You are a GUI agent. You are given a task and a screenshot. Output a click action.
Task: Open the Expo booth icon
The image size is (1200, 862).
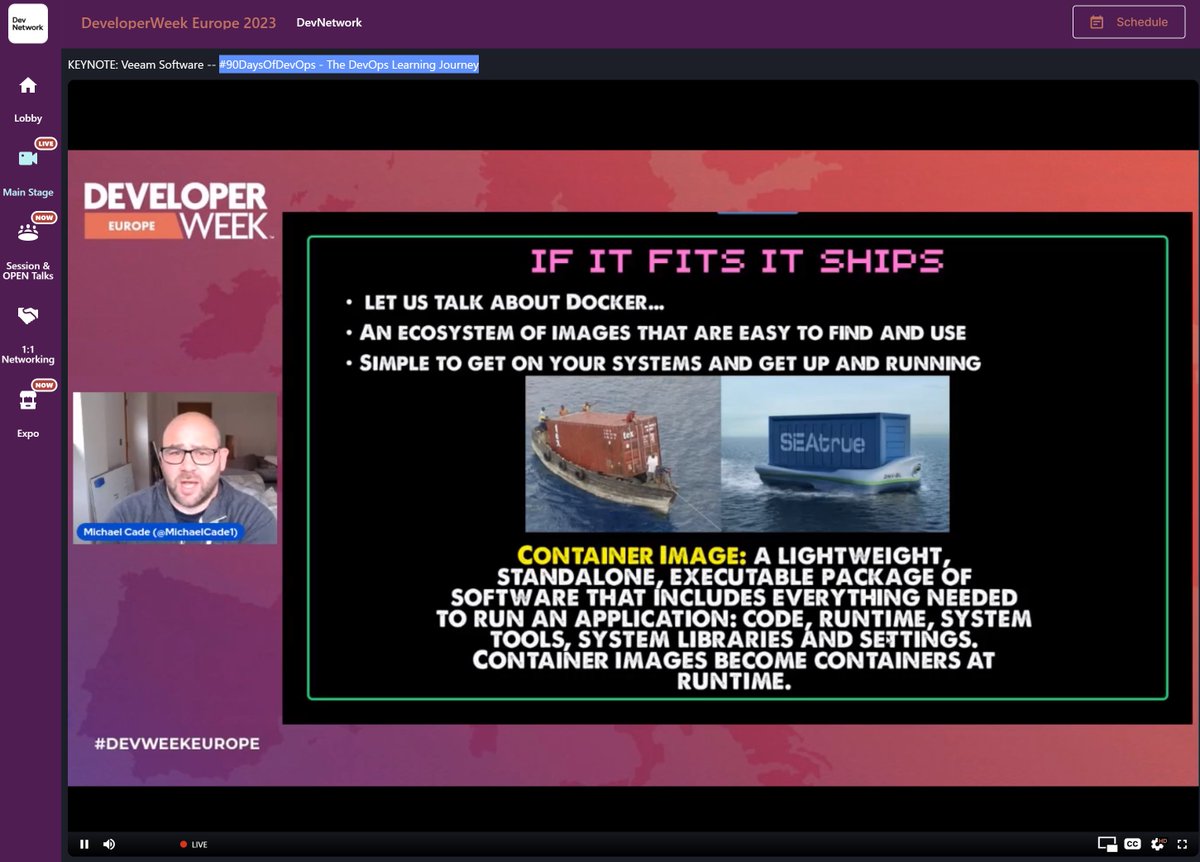(28, 400)
